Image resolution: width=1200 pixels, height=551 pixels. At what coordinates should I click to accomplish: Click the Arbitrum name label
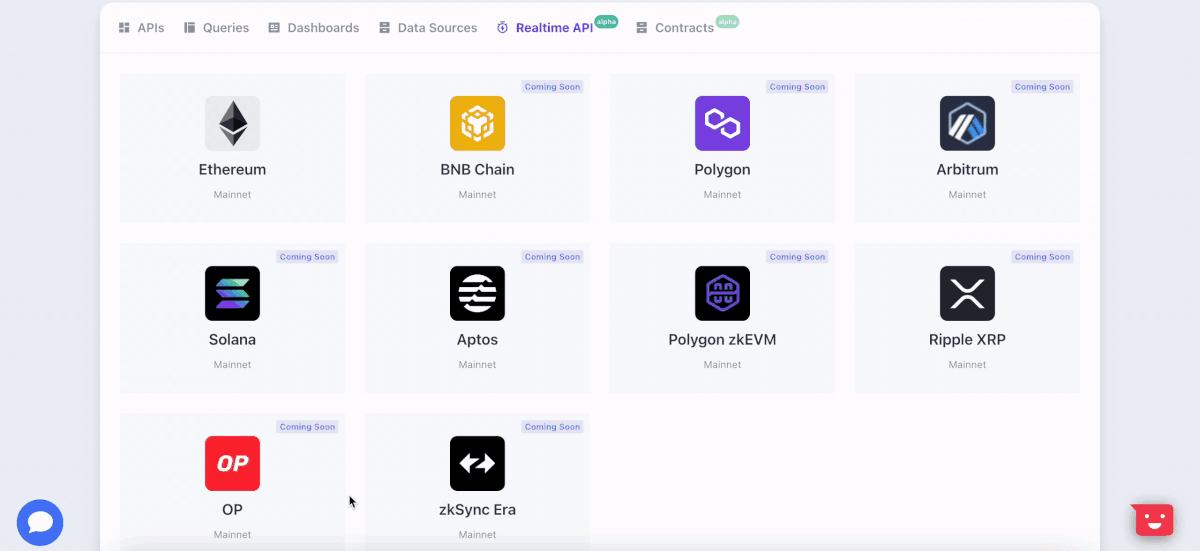[x=967, y=170]
